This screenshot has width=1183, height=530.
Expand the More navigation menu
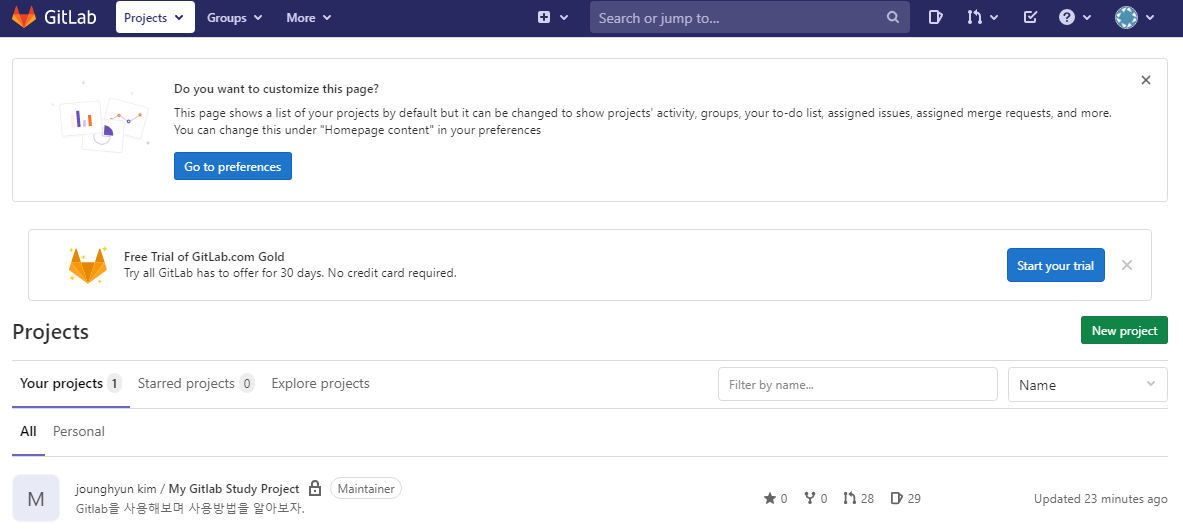click(x=309, y=17)
